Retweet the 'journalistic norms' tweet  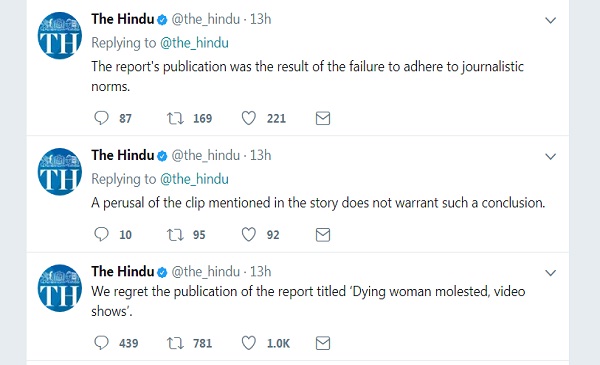click(175, 118)
